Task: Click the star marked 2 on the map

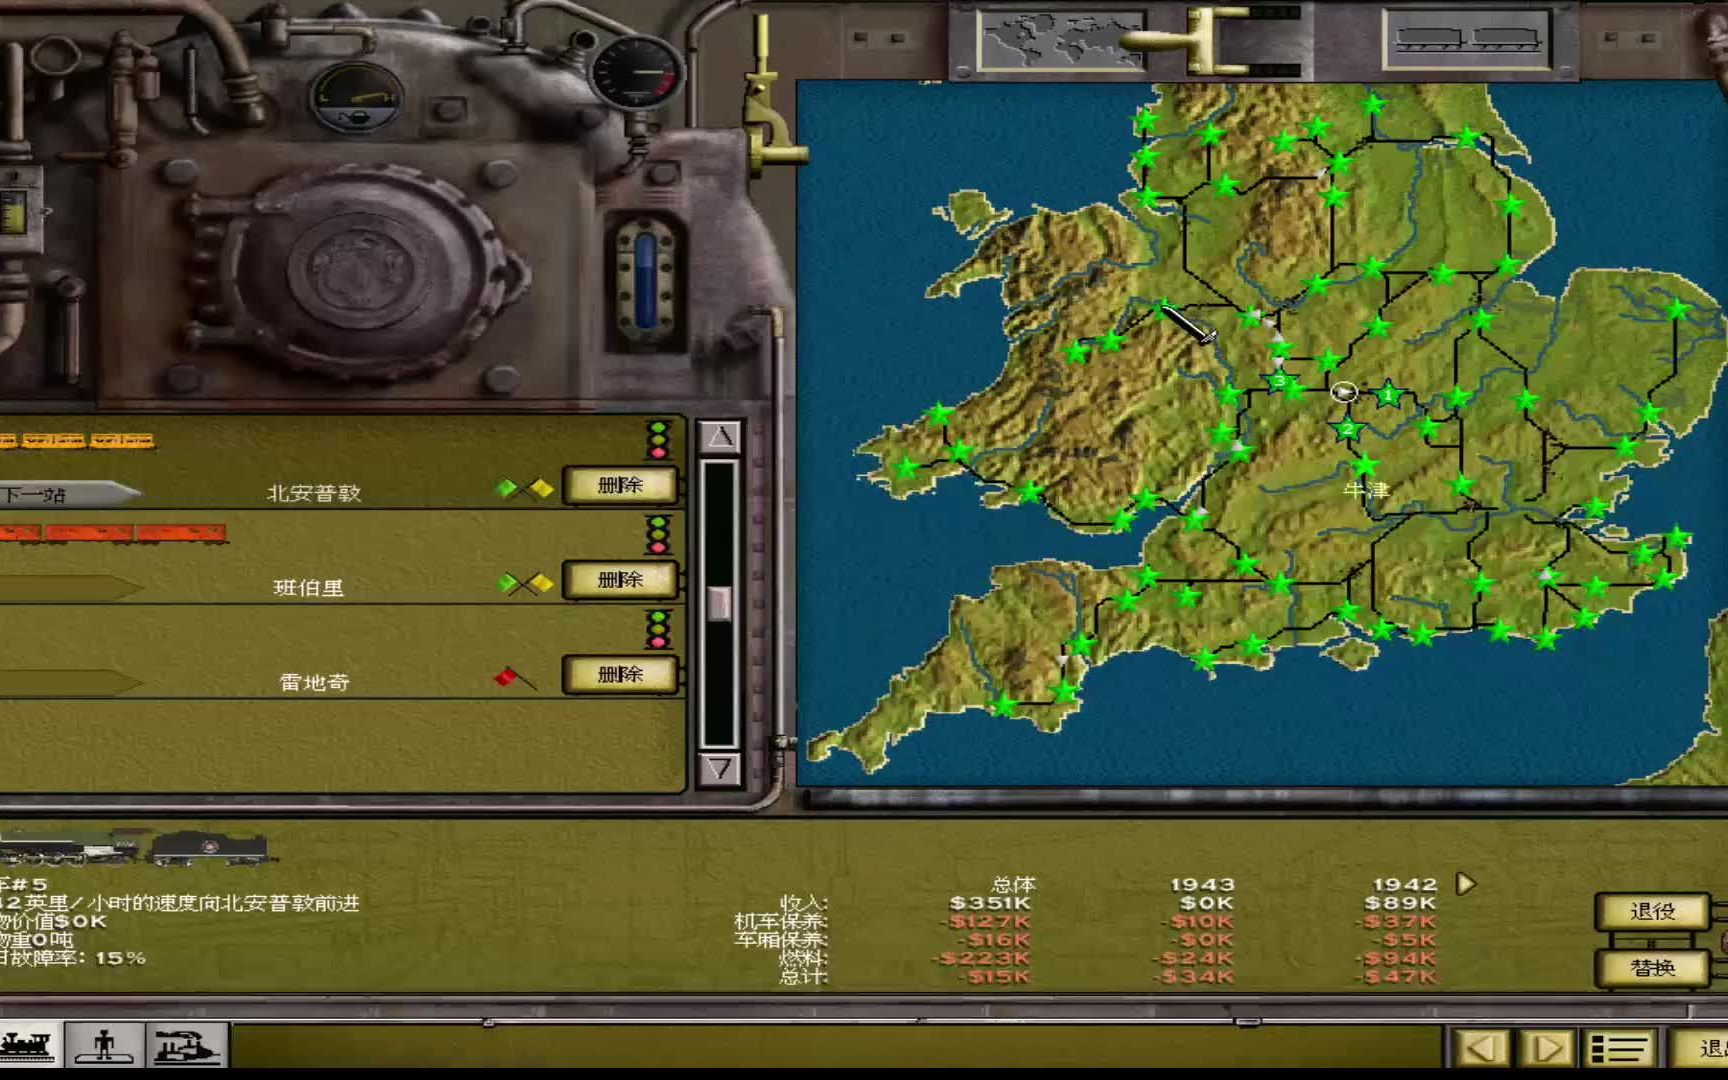Action: [x=1347, y=429]
